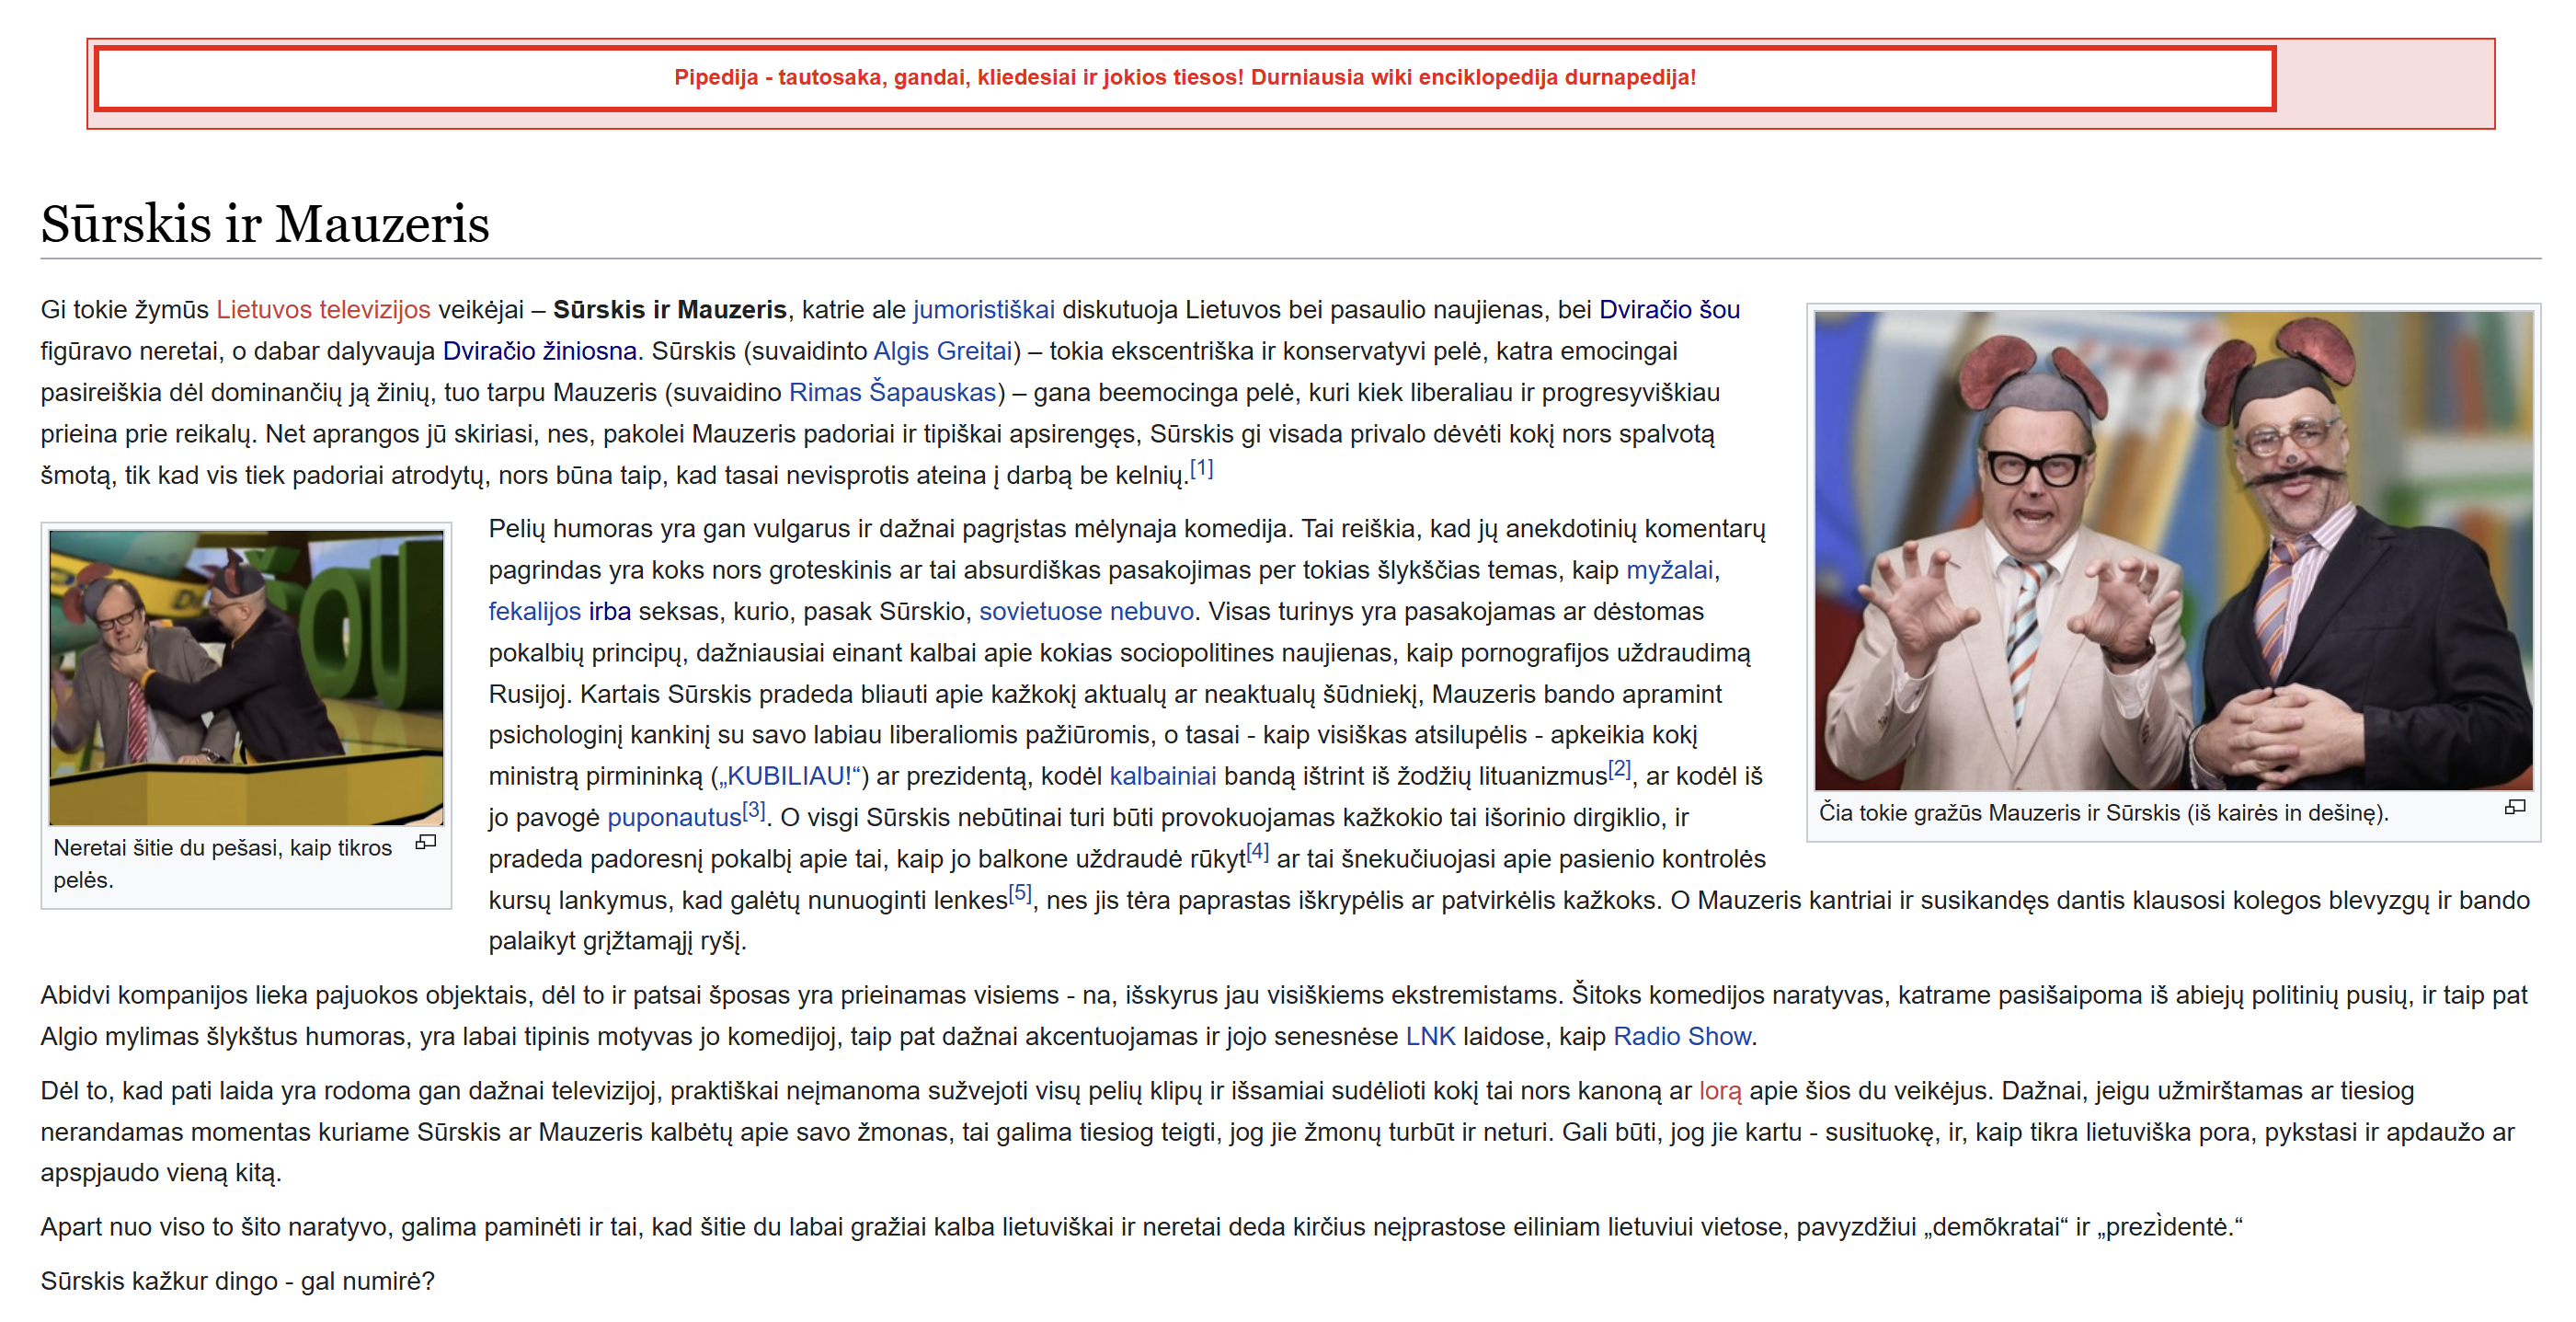Open Algis Greitai actor link
The image size is (2576, 1322).
pos(942,351)
